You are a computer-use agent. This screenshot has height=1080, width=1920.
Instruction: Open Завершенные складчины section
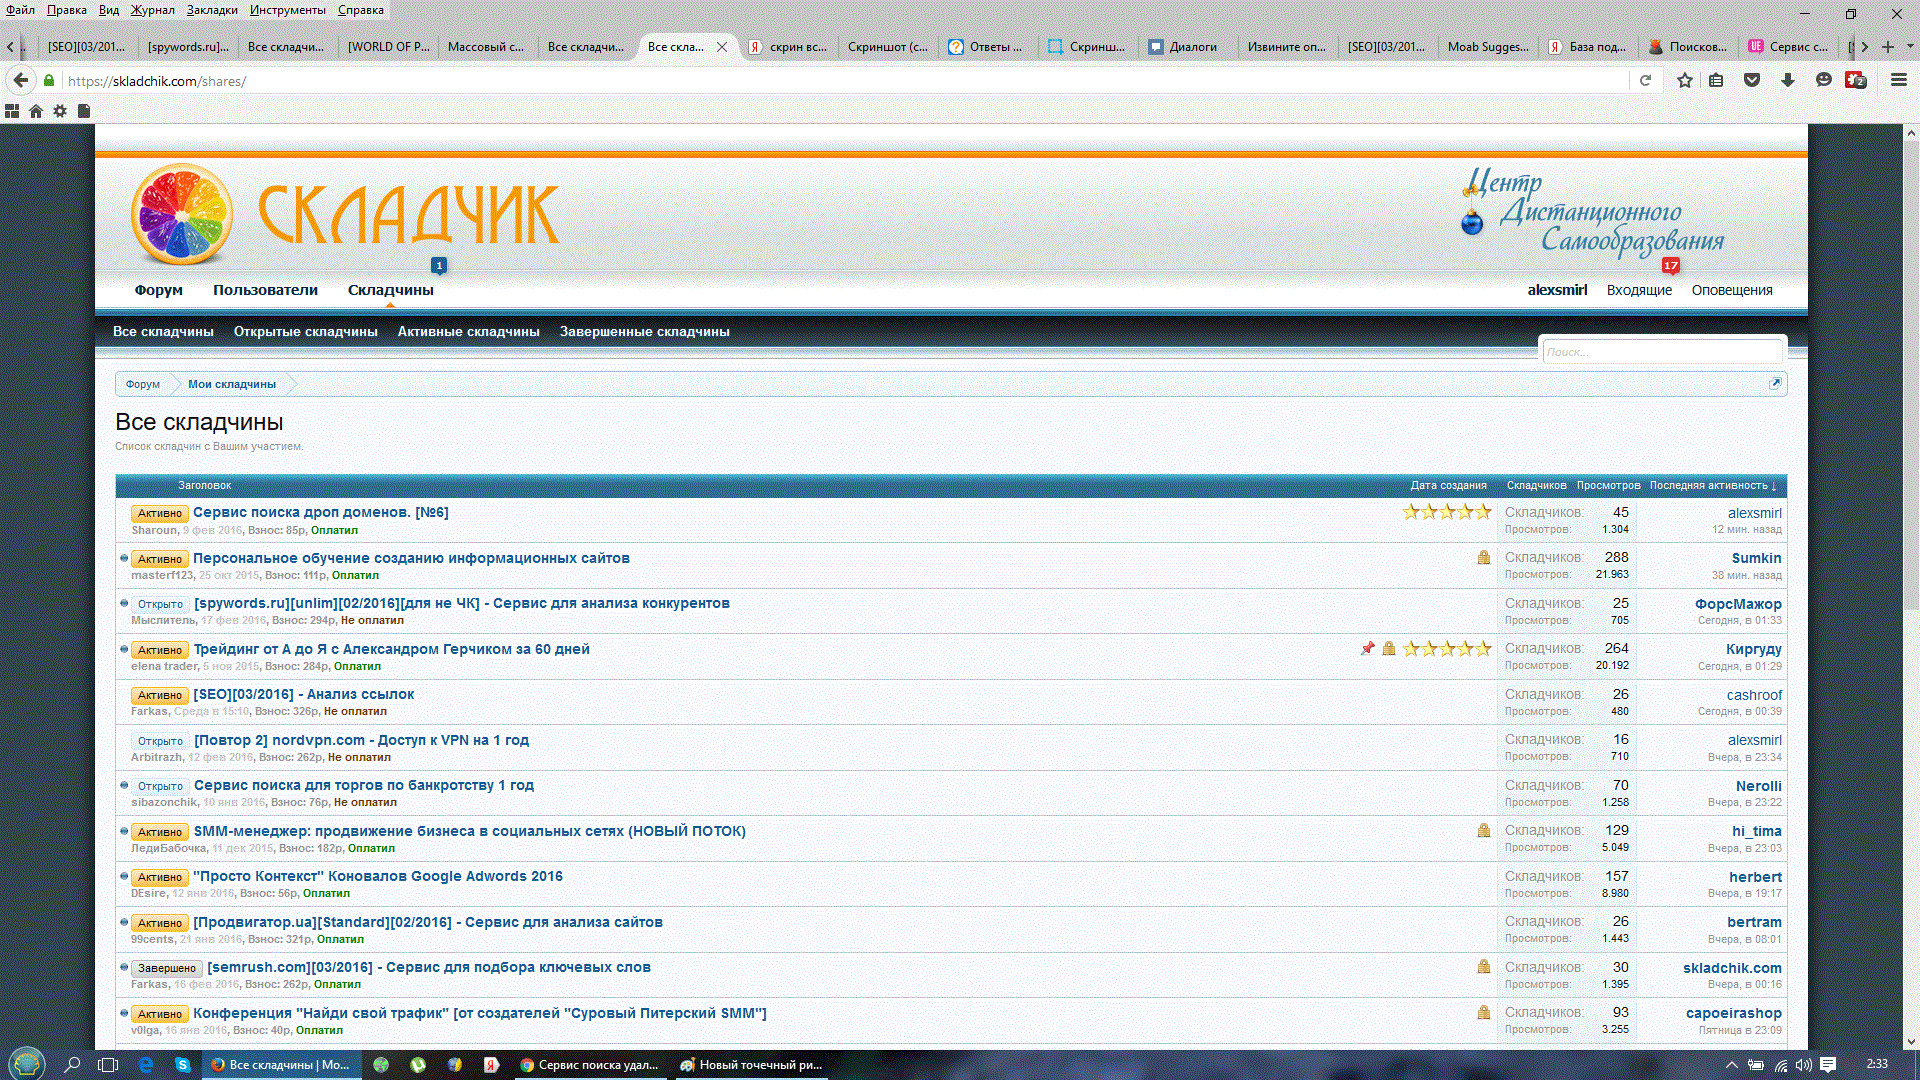tap(644, 331)
